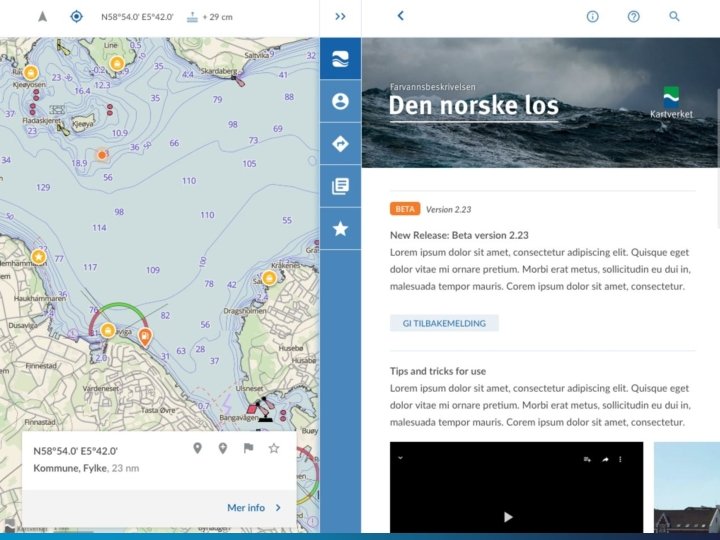This screenshot has height=540, width=720.
Task: Click the BETA badge
Action: coord(405,209)
